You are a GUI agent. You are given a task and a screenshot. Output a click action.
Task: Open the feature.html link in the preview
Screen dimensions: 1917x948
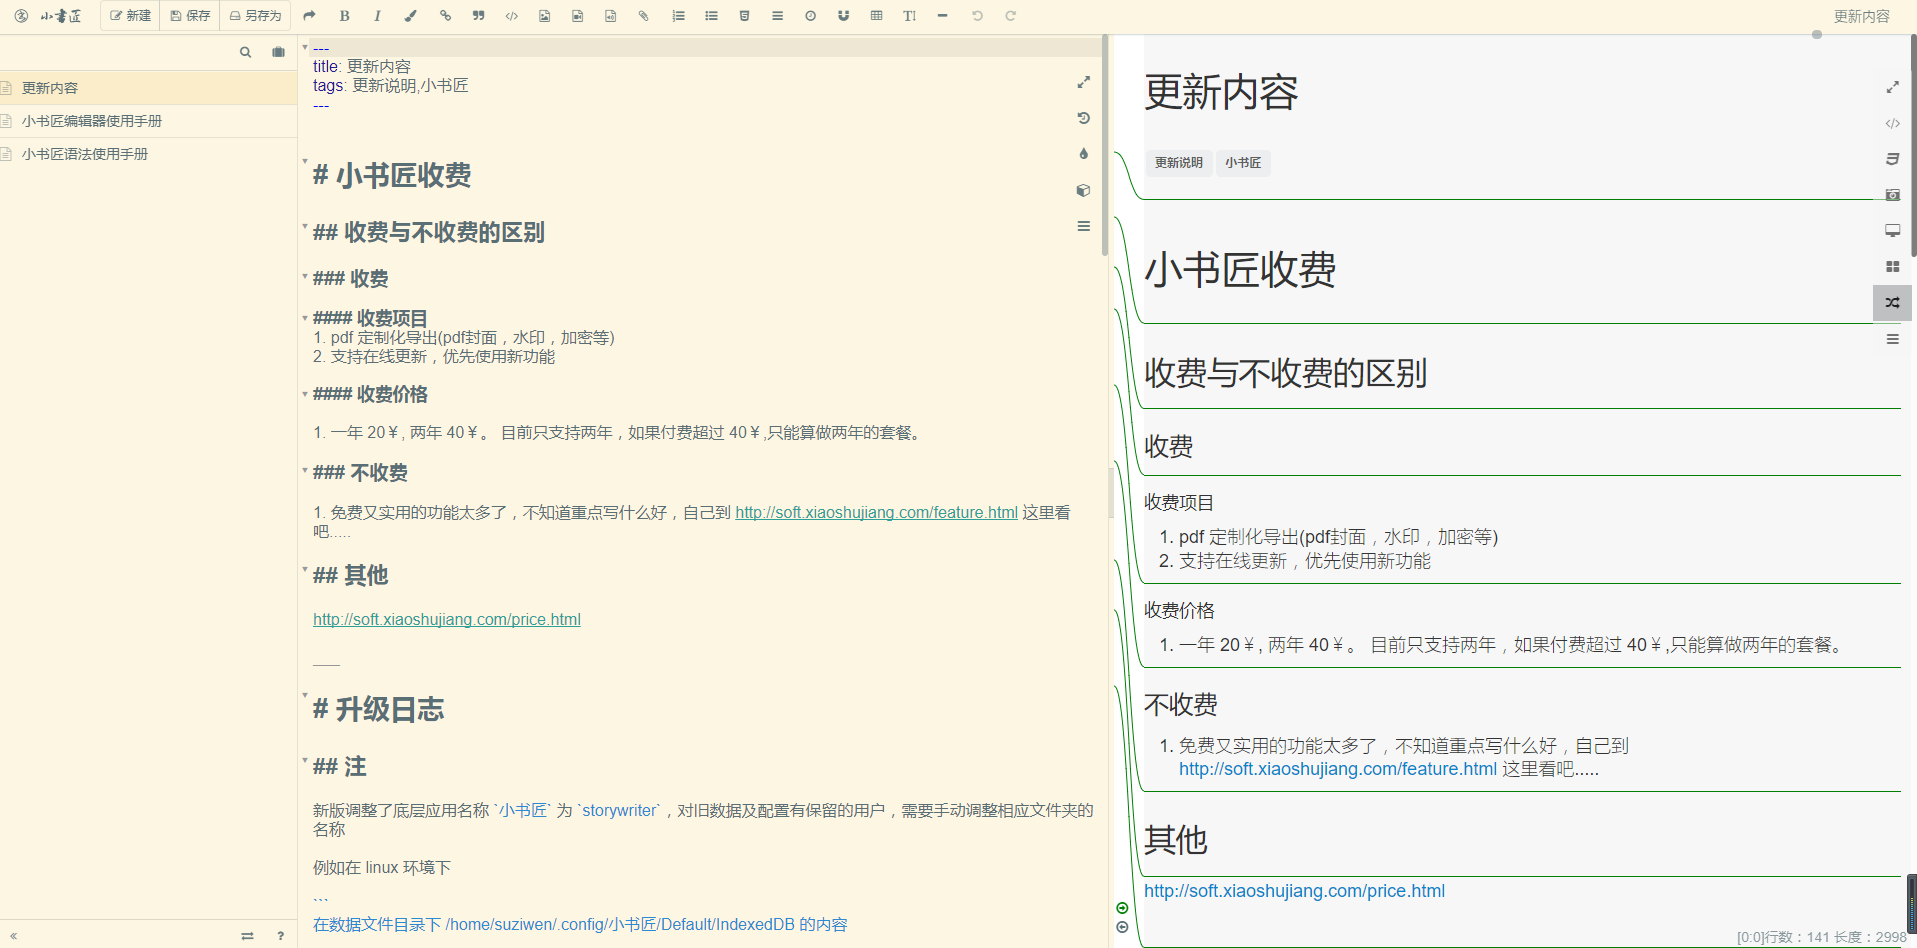tap(1337, 769)
